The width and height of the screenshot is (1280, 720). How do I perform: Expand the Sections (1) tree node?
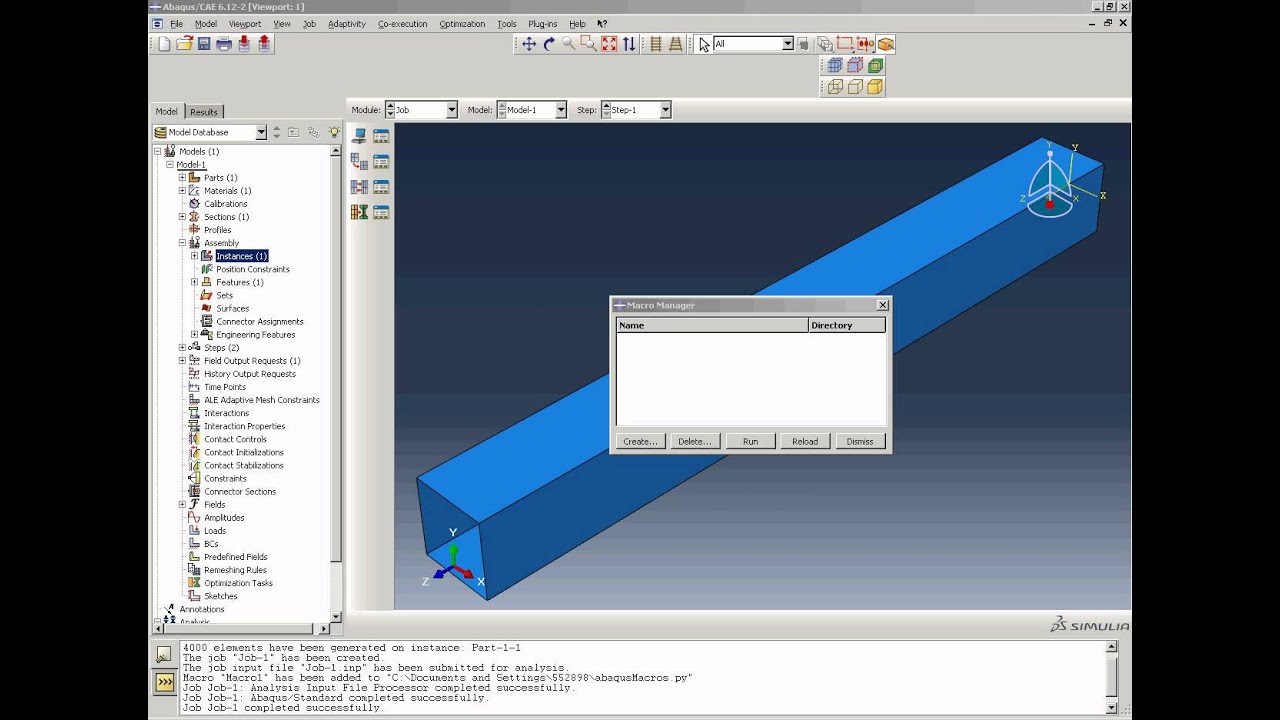[182, 216]
